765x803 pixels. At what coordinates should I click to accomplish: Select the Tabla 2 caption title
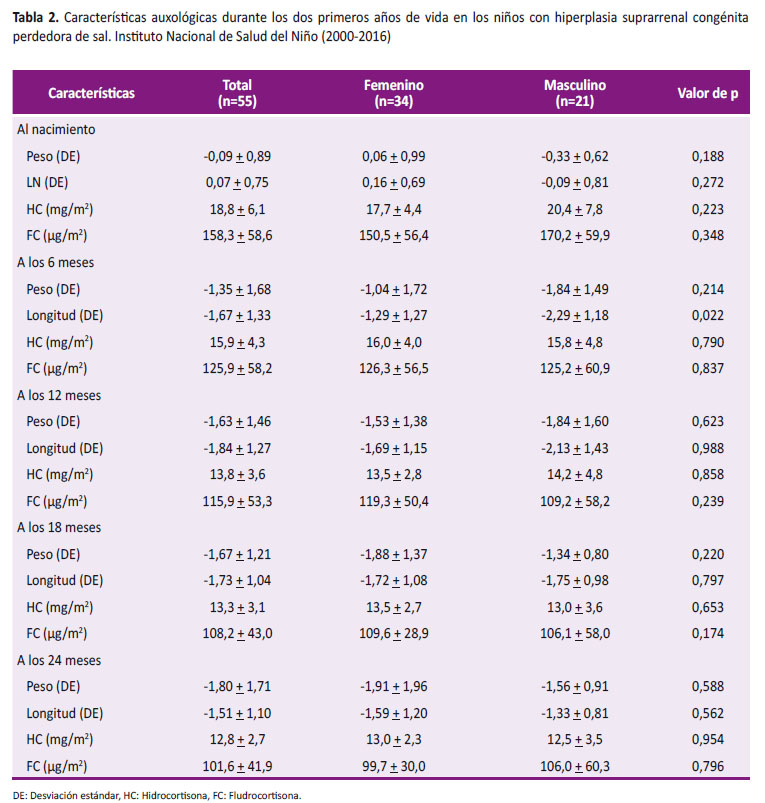pyautogui.click(x=380, y=27)
